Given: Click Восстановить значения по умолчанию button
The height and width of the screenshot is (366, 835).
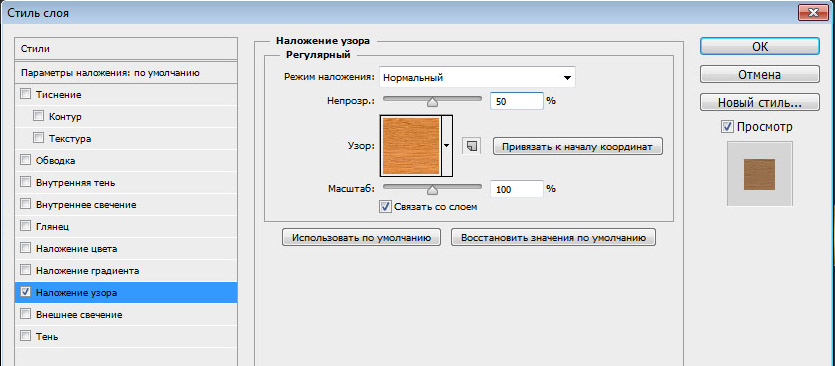Looking at the screenshot, I should pos(553,238).
